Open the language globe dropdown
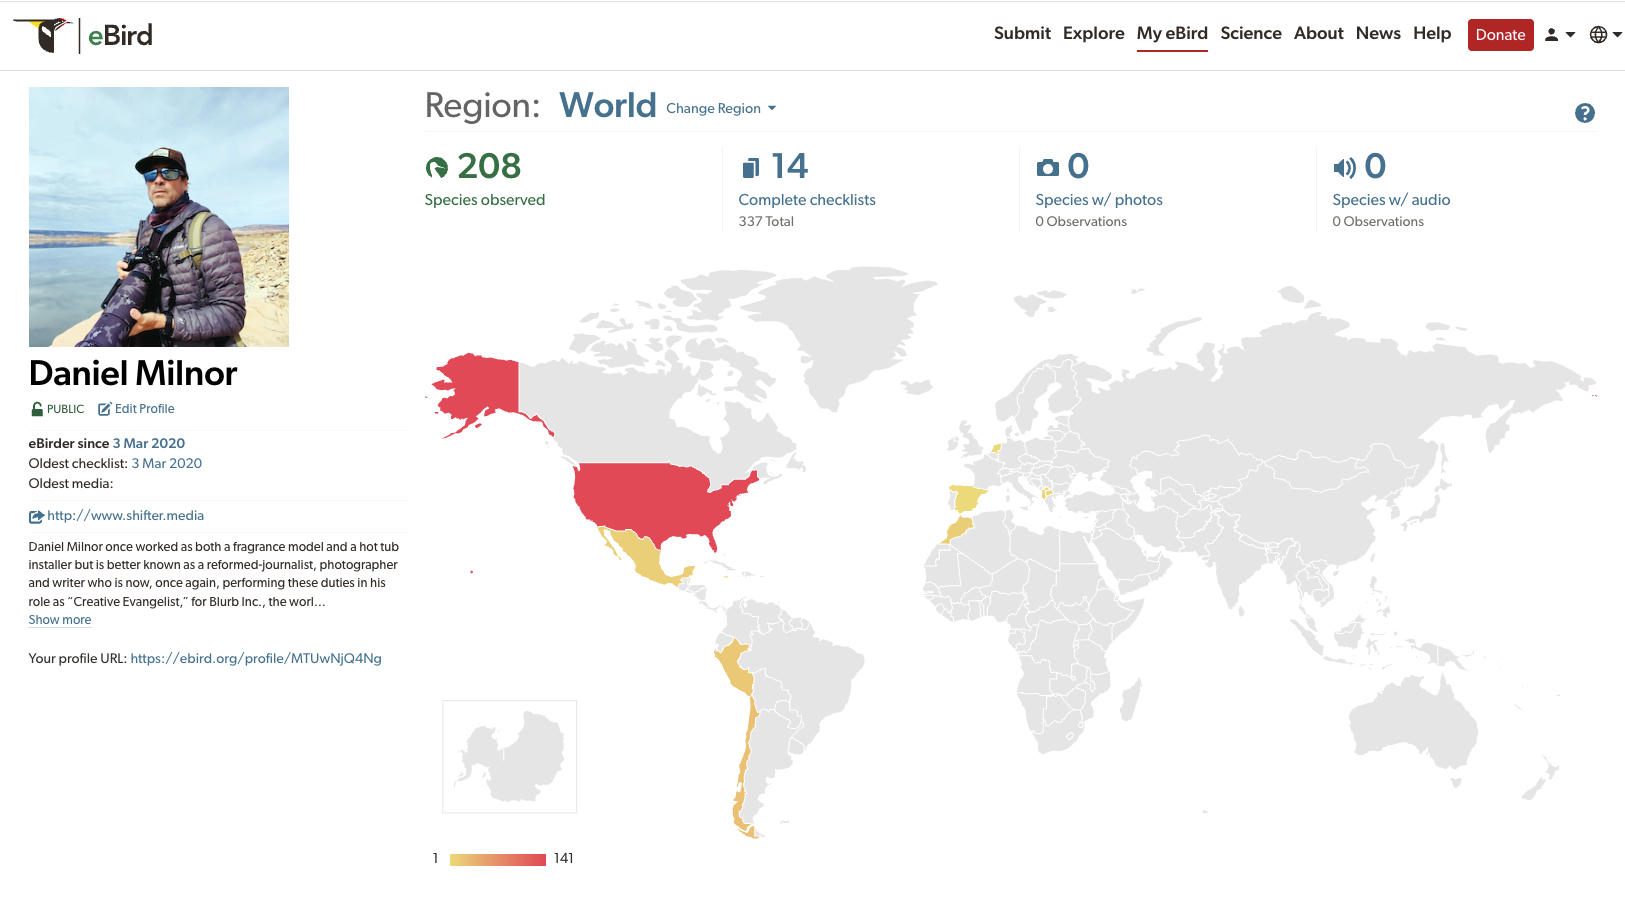The image size is (1625, 914). click(x=1605, y=35)
